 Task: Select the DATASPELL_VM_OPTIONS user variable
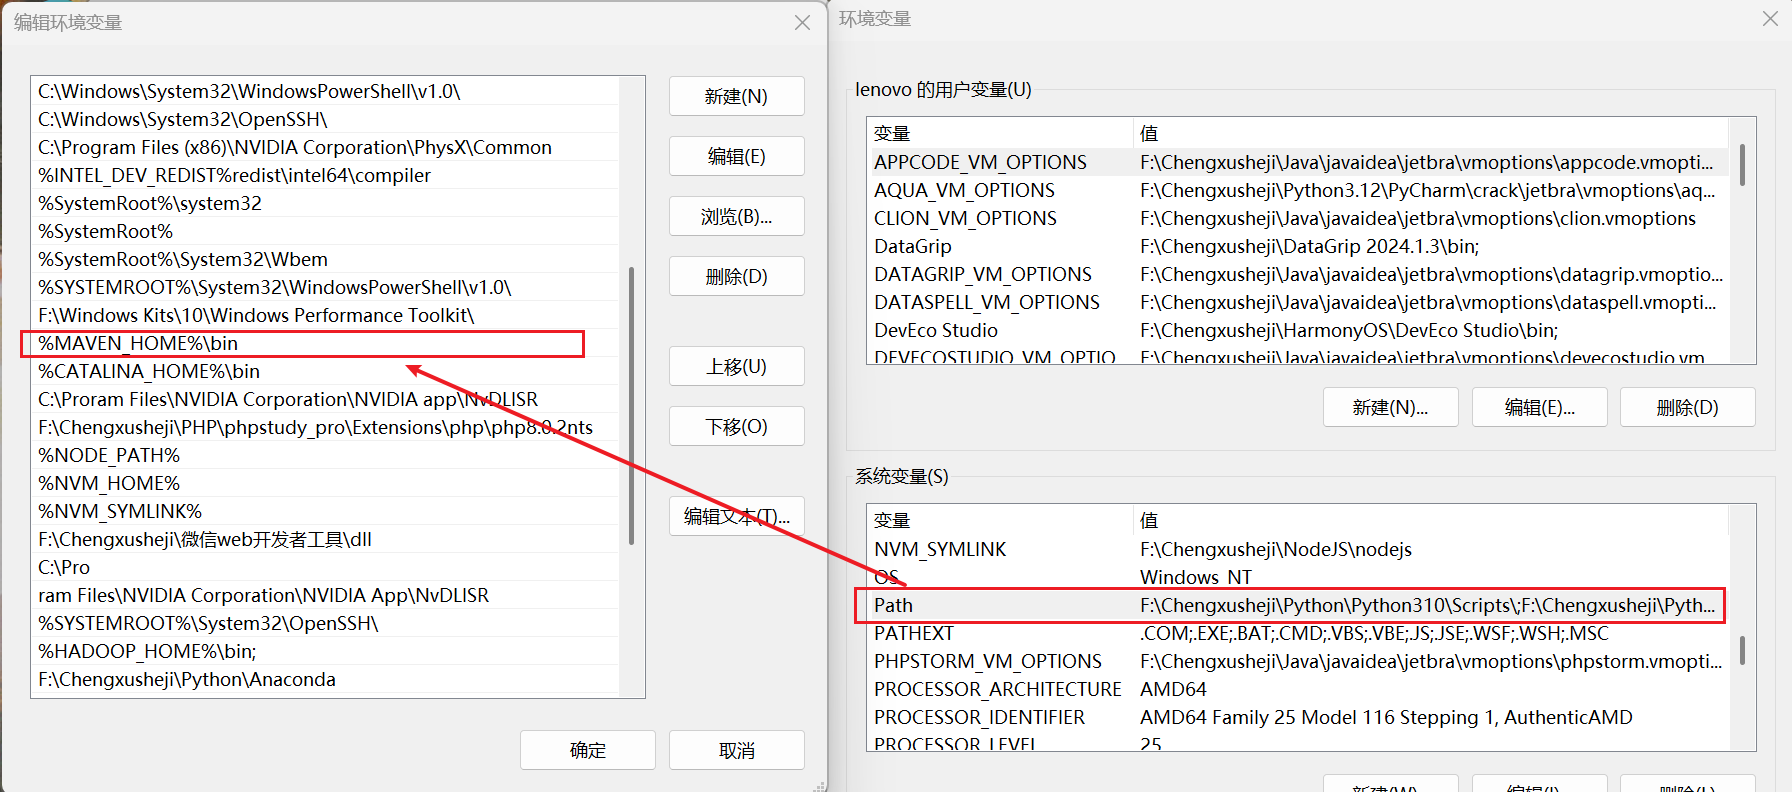(x=1297, y=302)
